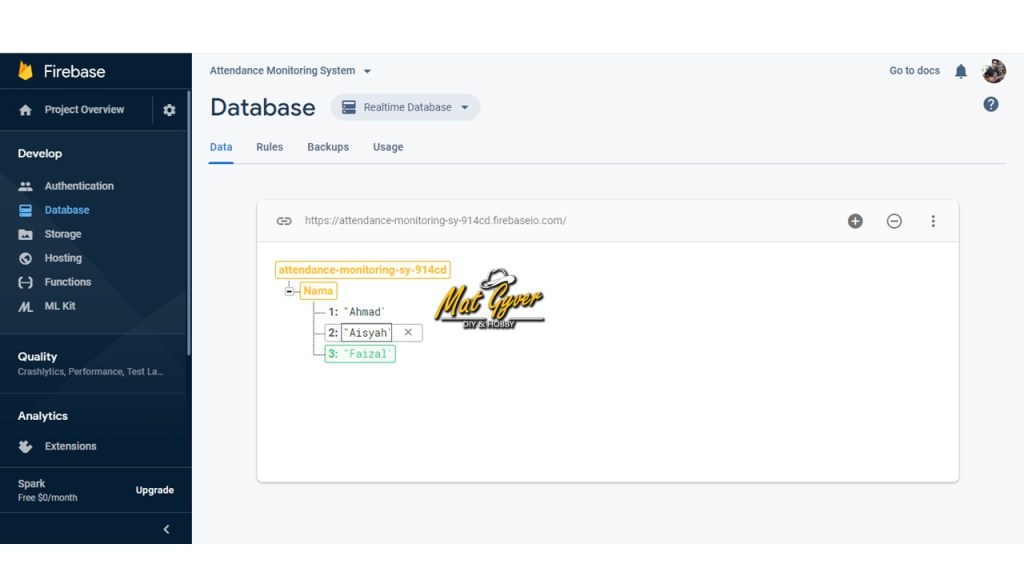Image resolution: width=1024 pixels, height=576 pixels.
Task: Open project settings gear icon
Action: pos(169,110)
